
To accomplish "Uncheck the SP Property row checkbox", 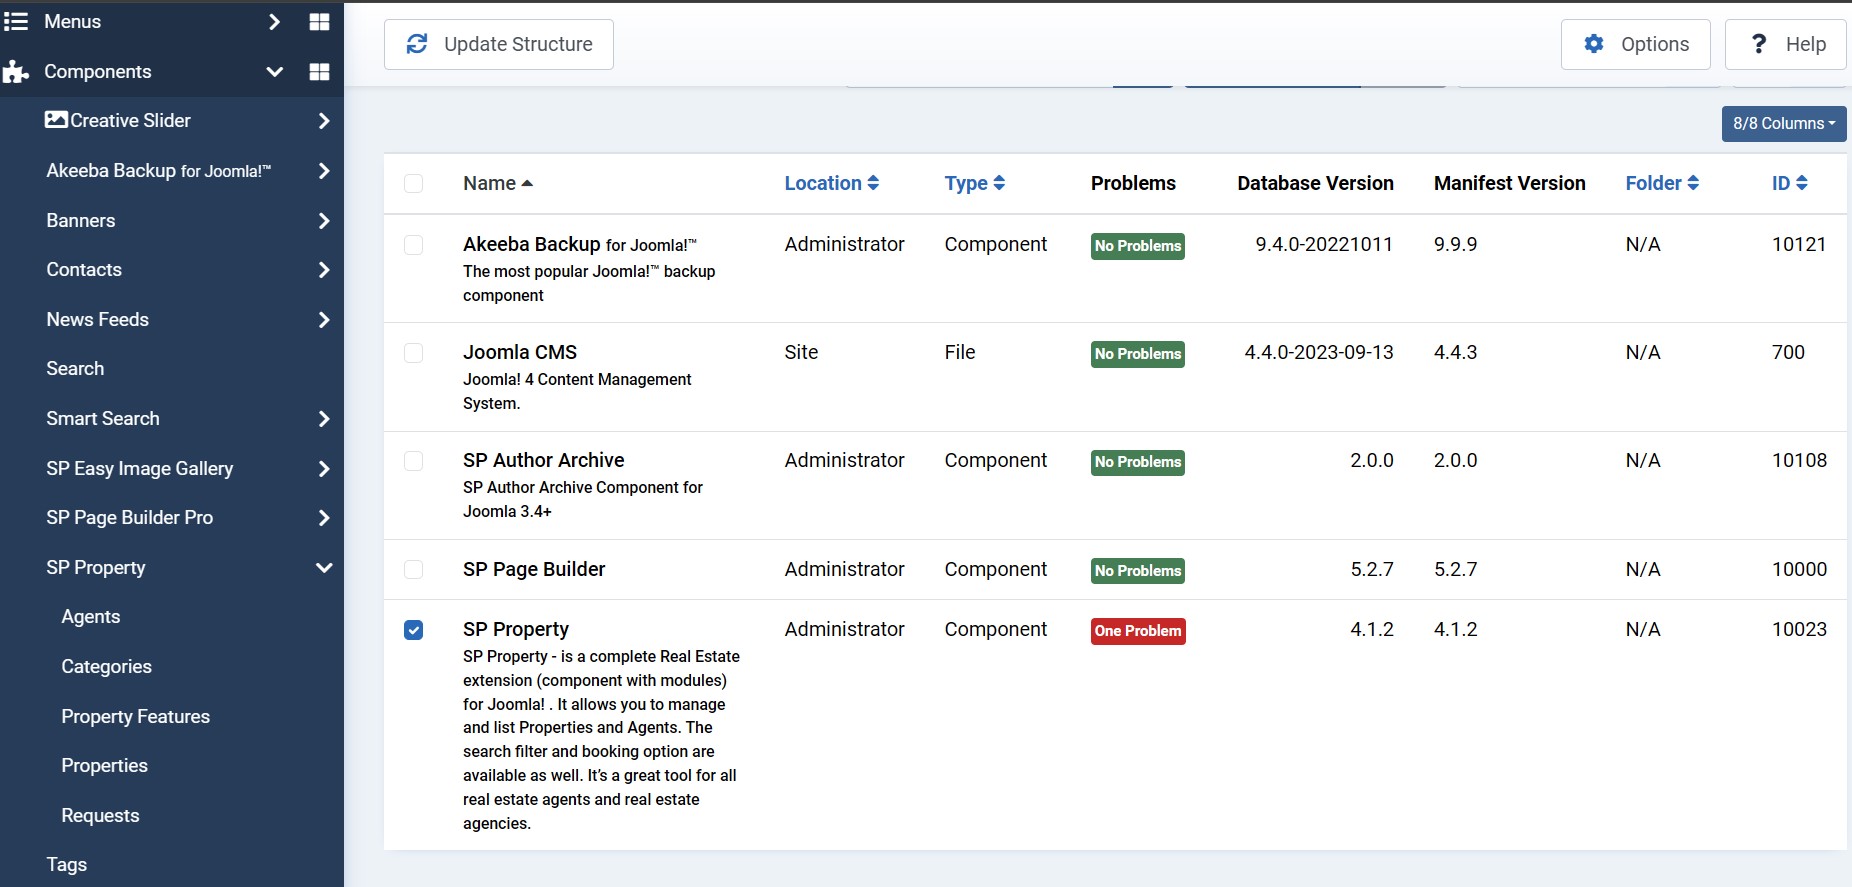I will [x=413, y=630].
